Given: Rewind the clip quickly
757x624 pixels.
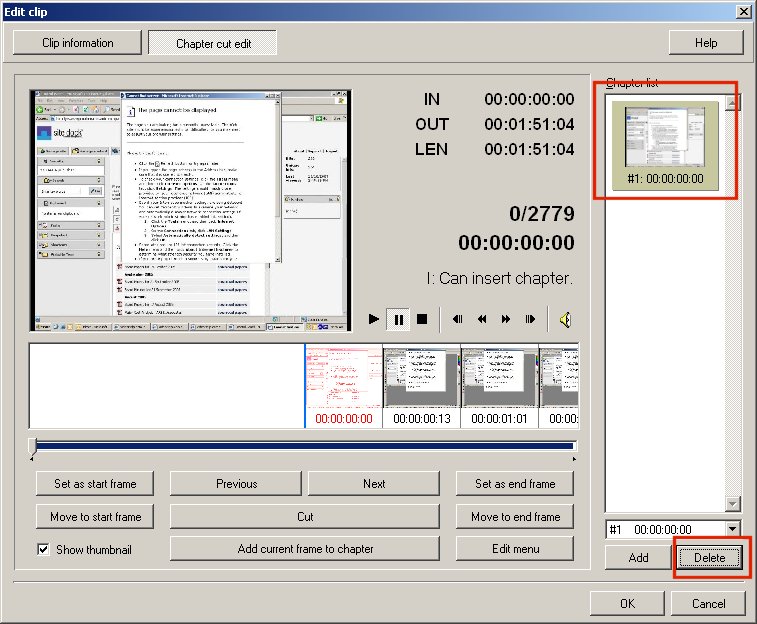Looking at the screenshot, I should tap(482, 319).
